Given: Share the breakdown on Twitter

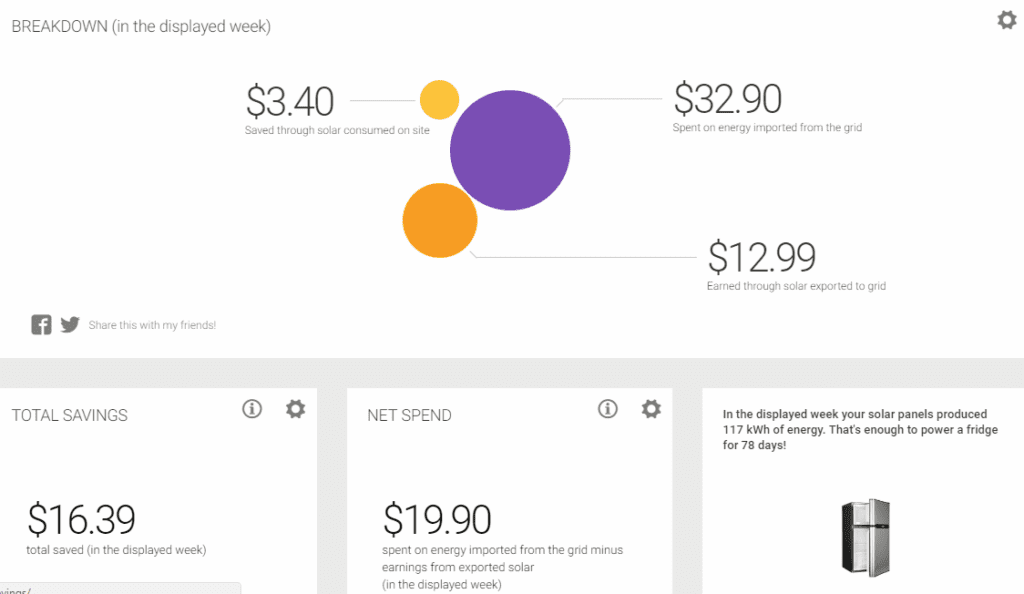Looking at the screenshot, I should point(70,324).
